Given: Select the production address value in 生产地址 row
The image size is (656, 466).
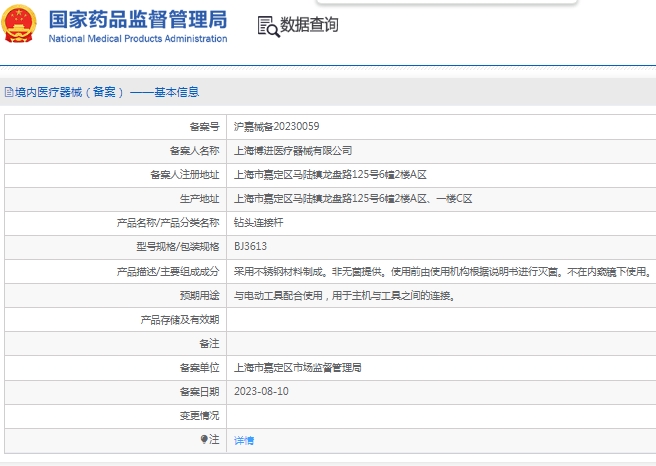Looking at the screenshot, I should tap(353, 199).
